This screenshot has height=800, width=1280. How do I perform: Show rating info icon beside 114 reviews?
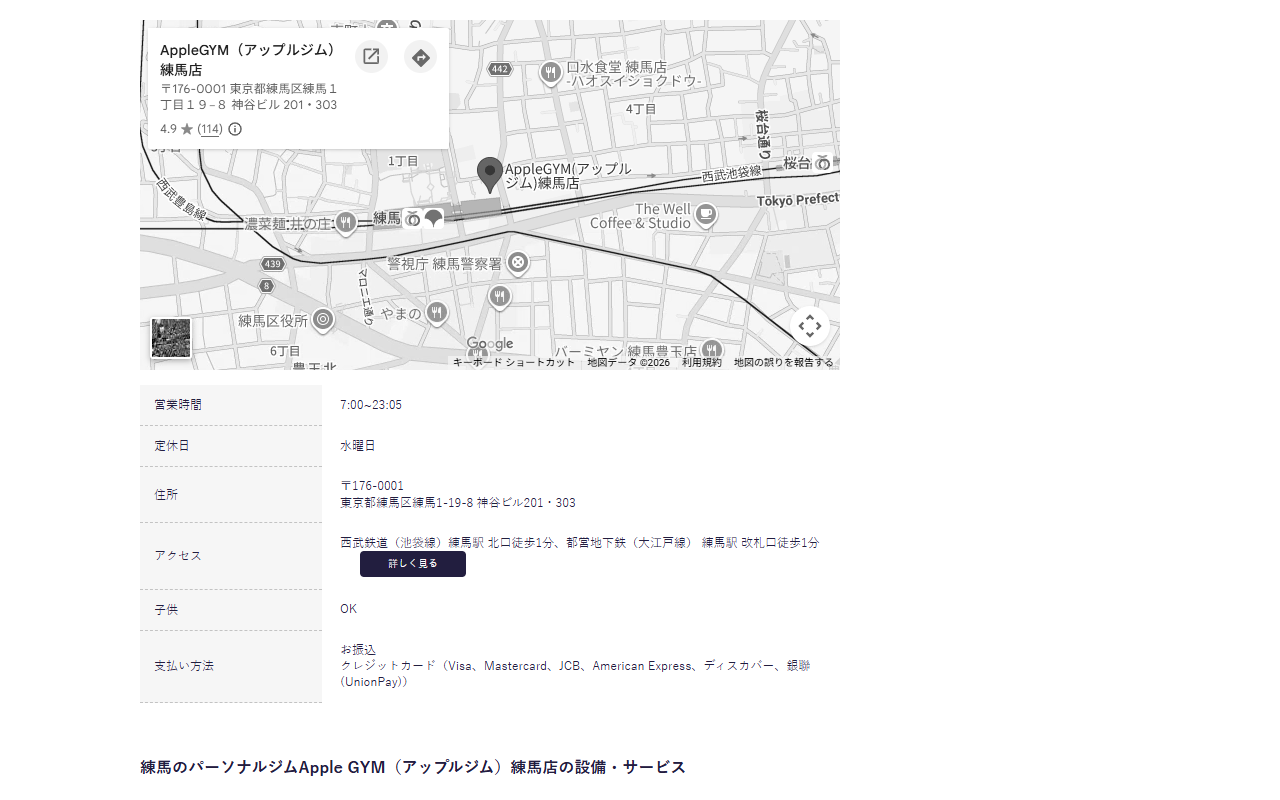pos(235,129)
